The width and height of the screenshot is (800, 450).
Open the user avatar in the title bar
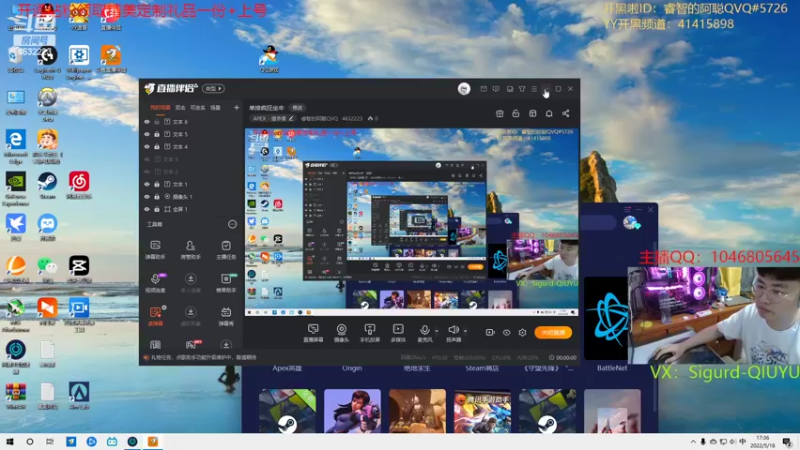click(464, 89)
